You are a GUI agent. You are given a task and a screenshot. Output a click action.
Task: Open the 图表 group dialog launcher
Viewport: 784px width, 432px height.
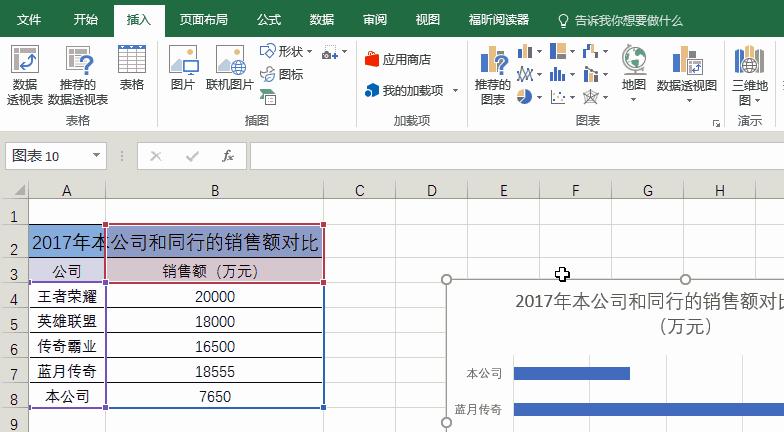pyautogui.click(x=716, y=123)
